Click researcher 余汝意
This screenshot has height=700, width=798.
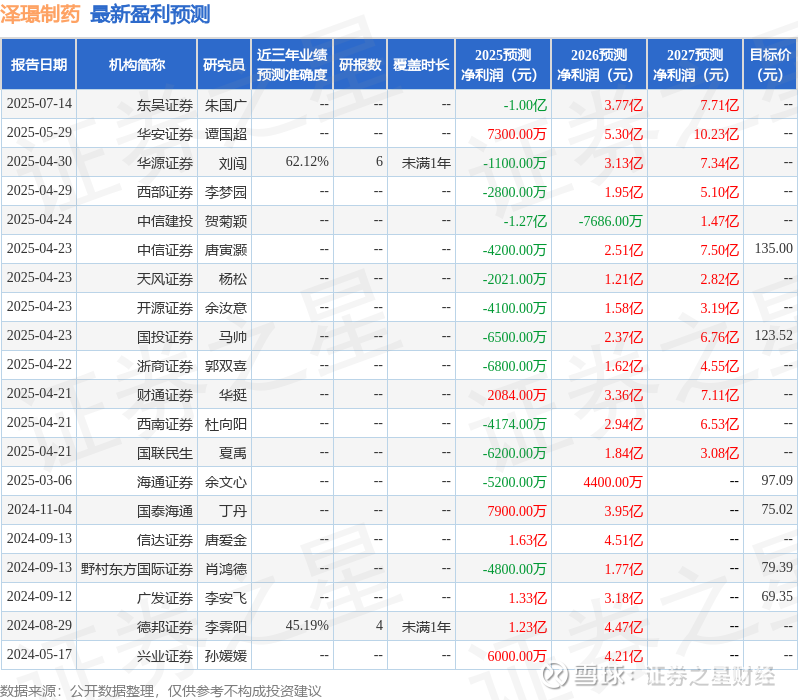225,309
